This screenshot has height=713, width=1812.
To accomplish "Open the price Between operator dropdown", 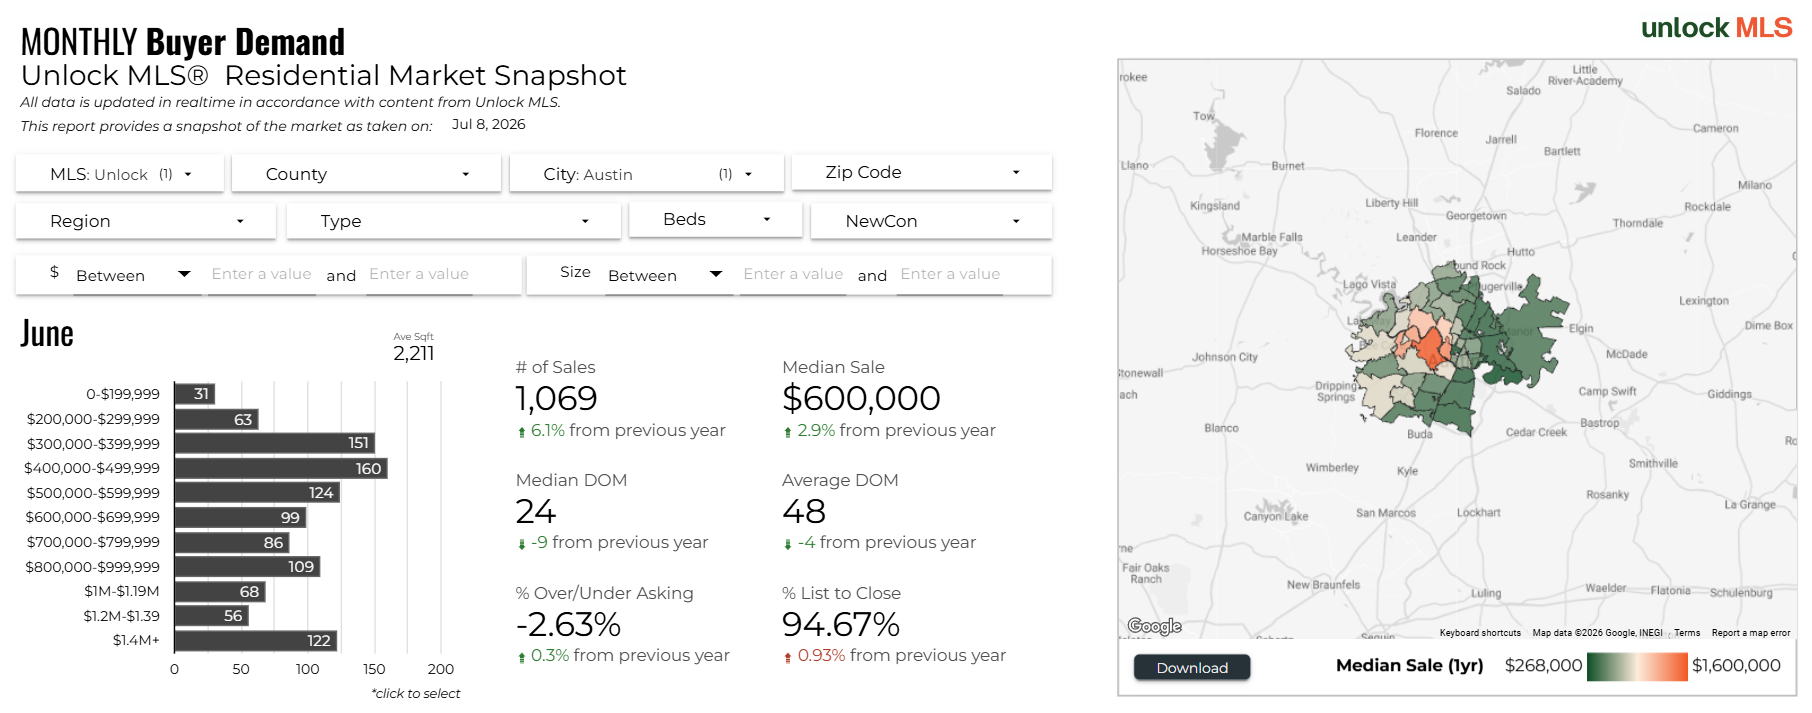I will point(132,275).
